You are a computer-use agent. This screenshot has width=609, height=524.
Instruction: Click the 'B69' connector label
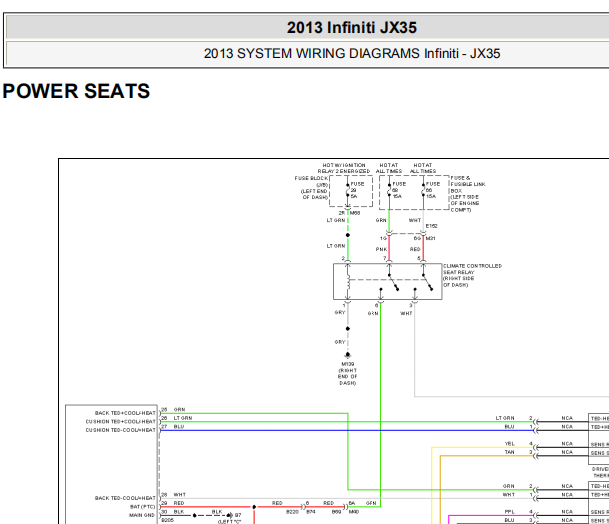pyautogui.click(x=336, y=512)
